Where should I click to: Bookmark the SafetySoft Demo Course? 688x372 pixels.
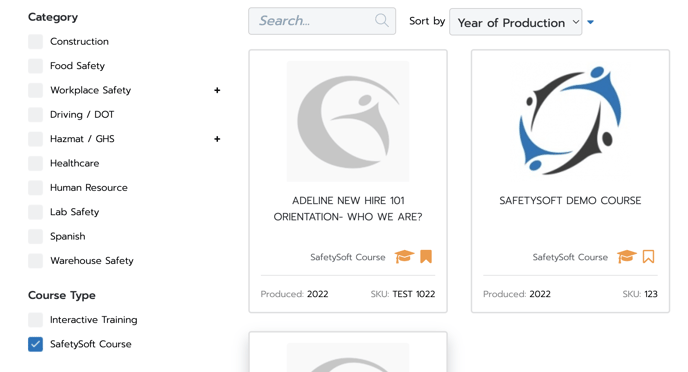tap(649, 256)
